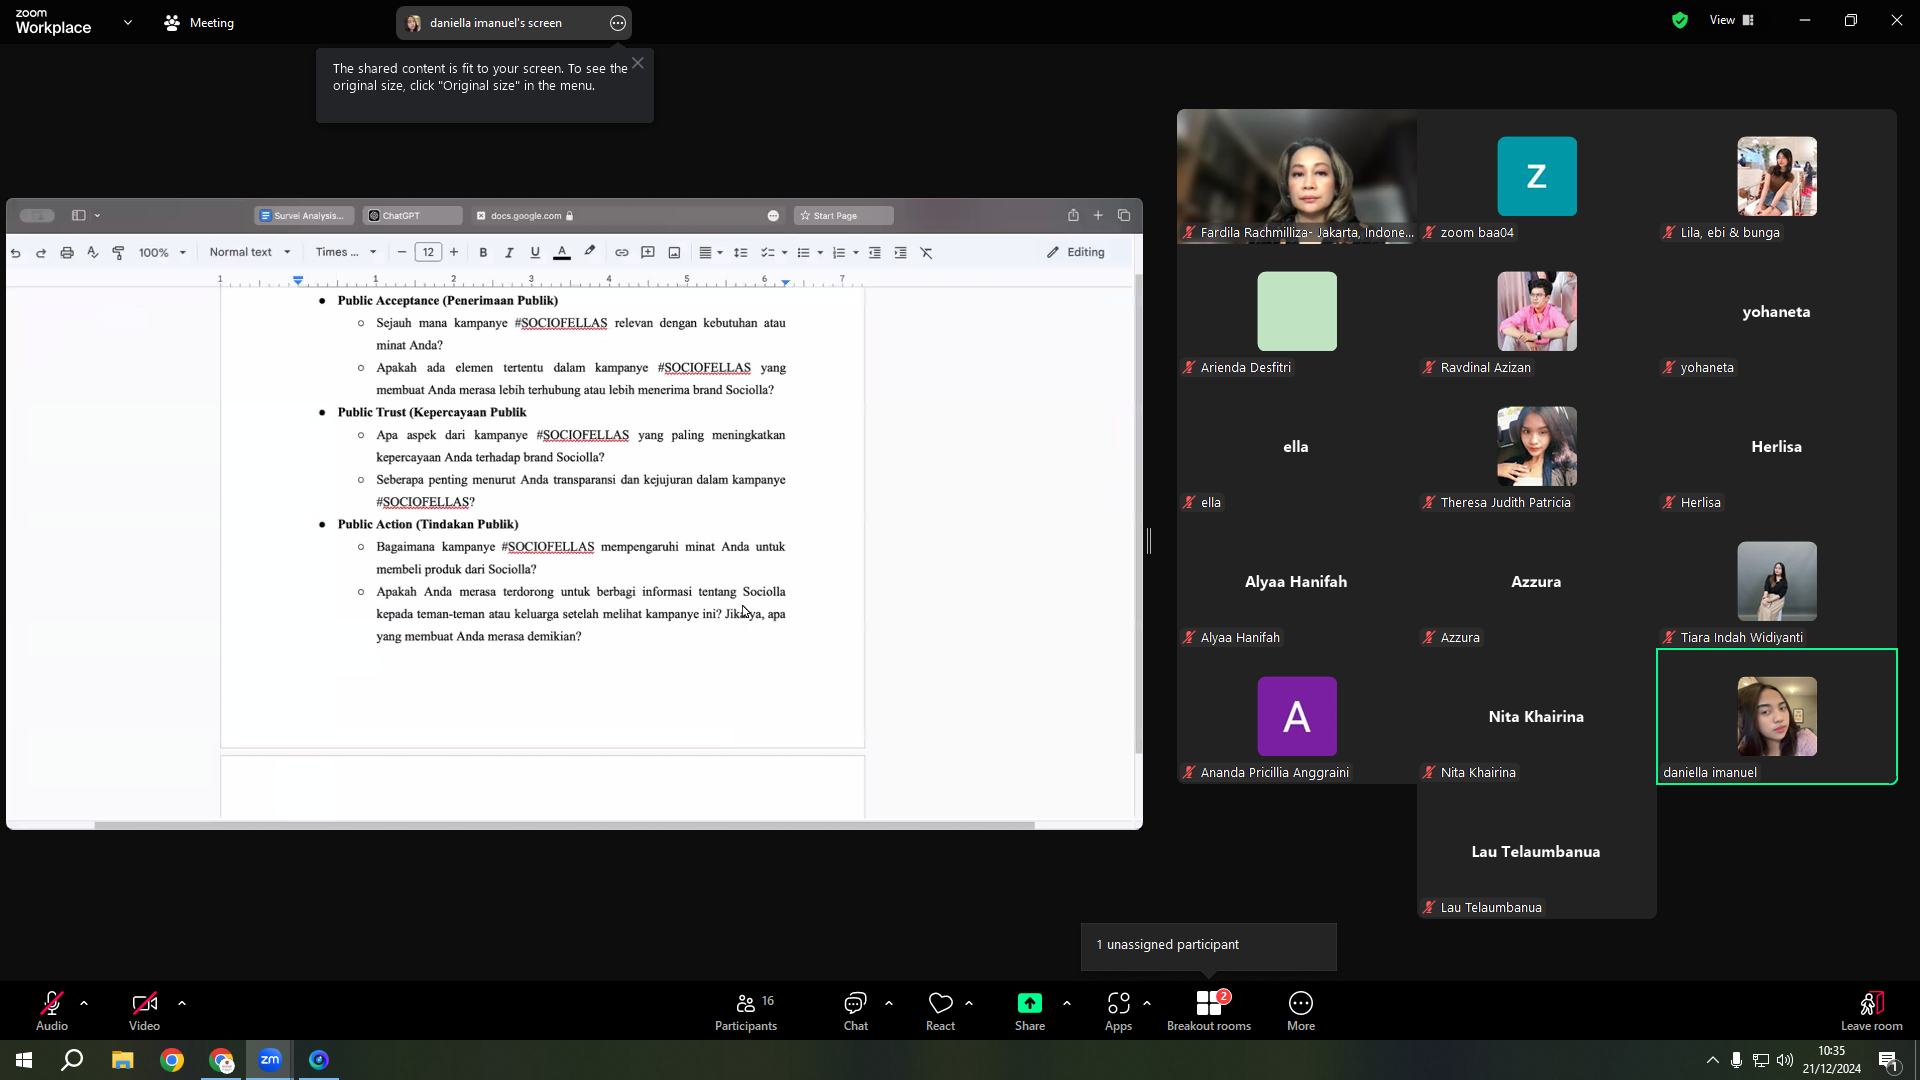Switch to Survei Analysis browser tab
This screenshot has height=1080, width=1920.
click(x=304, y=216)
